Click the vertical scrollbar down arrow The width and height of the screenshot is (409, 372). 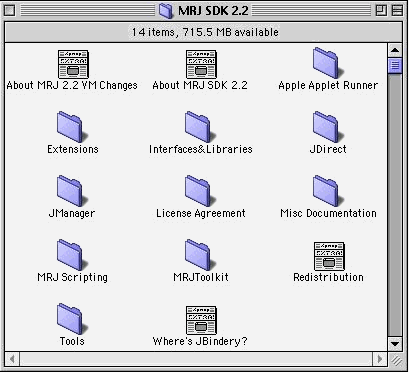click(395, 343)
